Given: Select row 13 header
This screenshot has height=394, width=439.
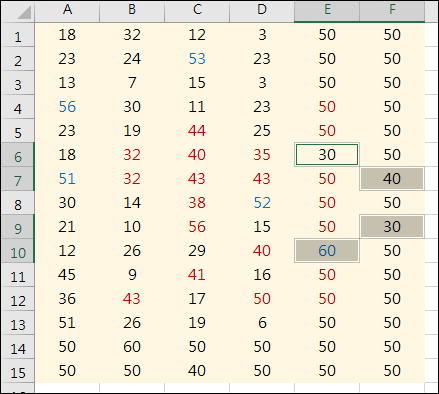Looking at the screenshot, I should [18, 323].
